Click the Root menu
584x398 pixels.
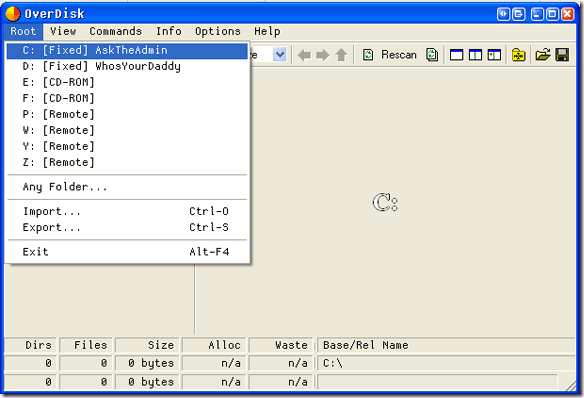click(x=23, y=31)
